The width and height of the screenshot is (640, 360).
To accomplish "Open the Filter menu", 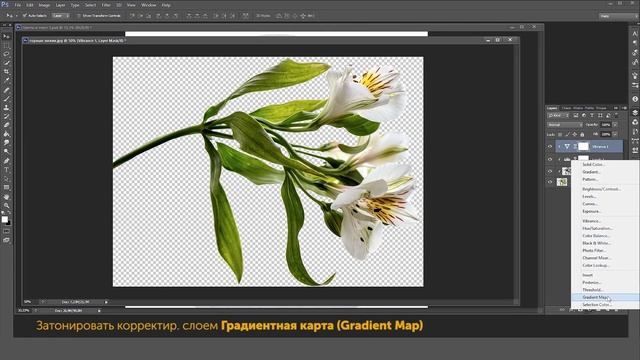I will coord(106,5).
